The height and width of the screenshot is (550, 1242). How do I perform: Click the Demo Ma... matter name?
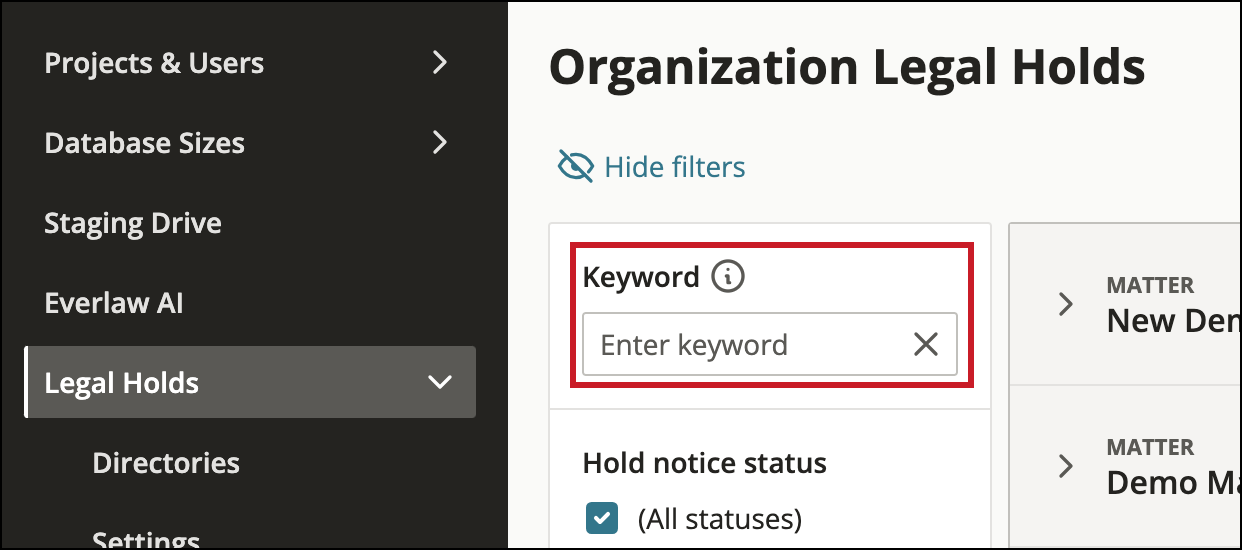pos(1173,482)
